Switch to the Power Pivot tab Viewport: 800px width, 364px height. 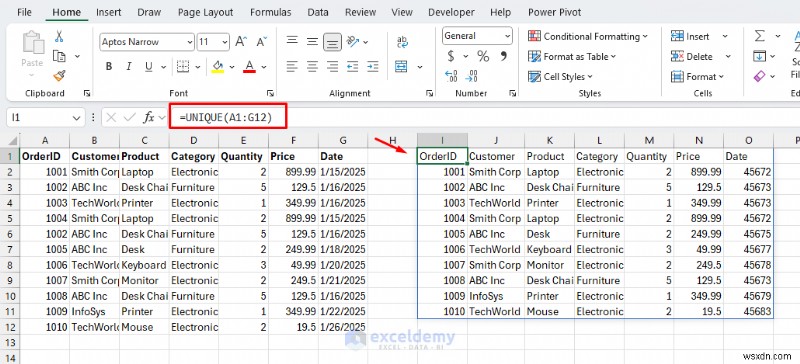point(555,12)
